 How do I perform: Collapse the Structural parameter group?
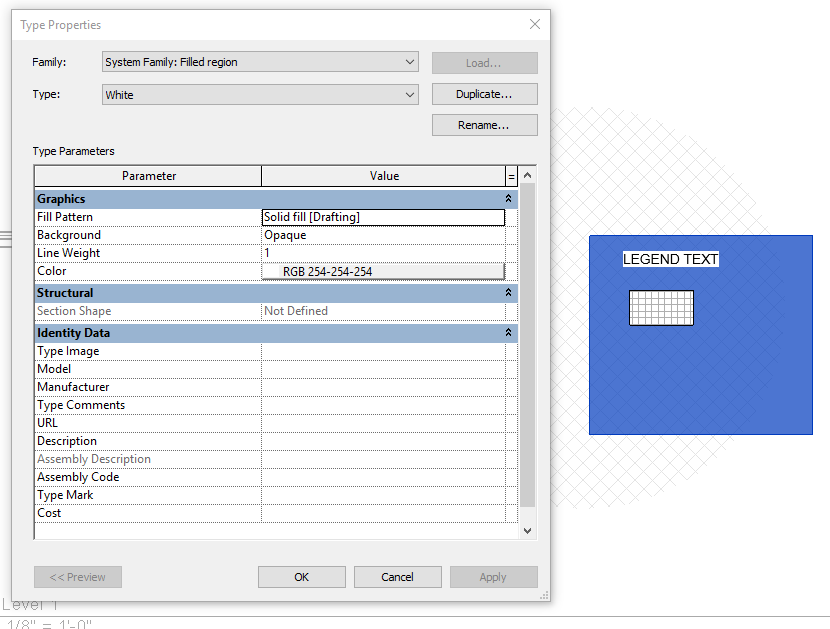click(508, 293)
